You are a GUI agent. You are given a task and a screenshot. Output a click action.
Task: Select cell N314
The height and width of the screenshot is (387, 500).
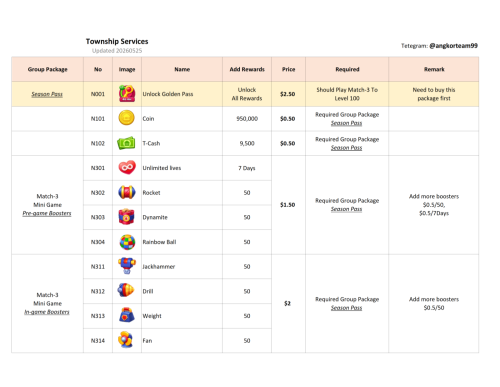(98, 341)
